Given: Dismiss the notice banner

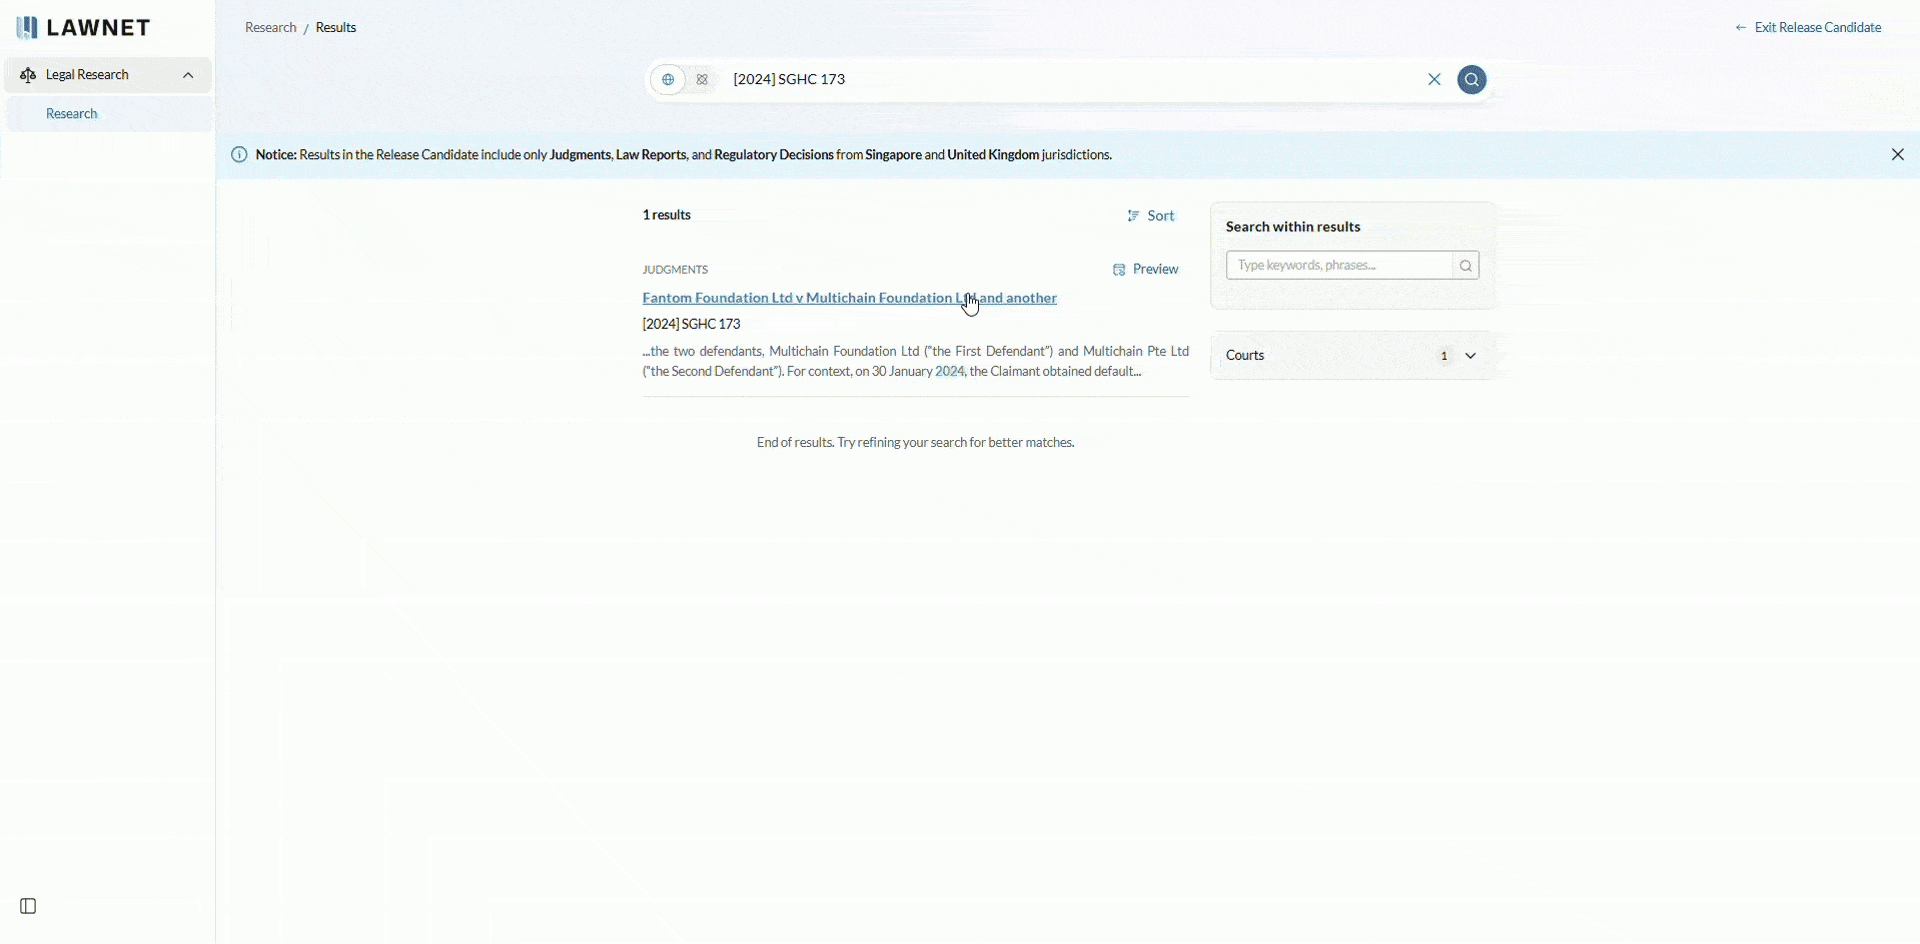Looking at the screenshot, I should 1898,156.
